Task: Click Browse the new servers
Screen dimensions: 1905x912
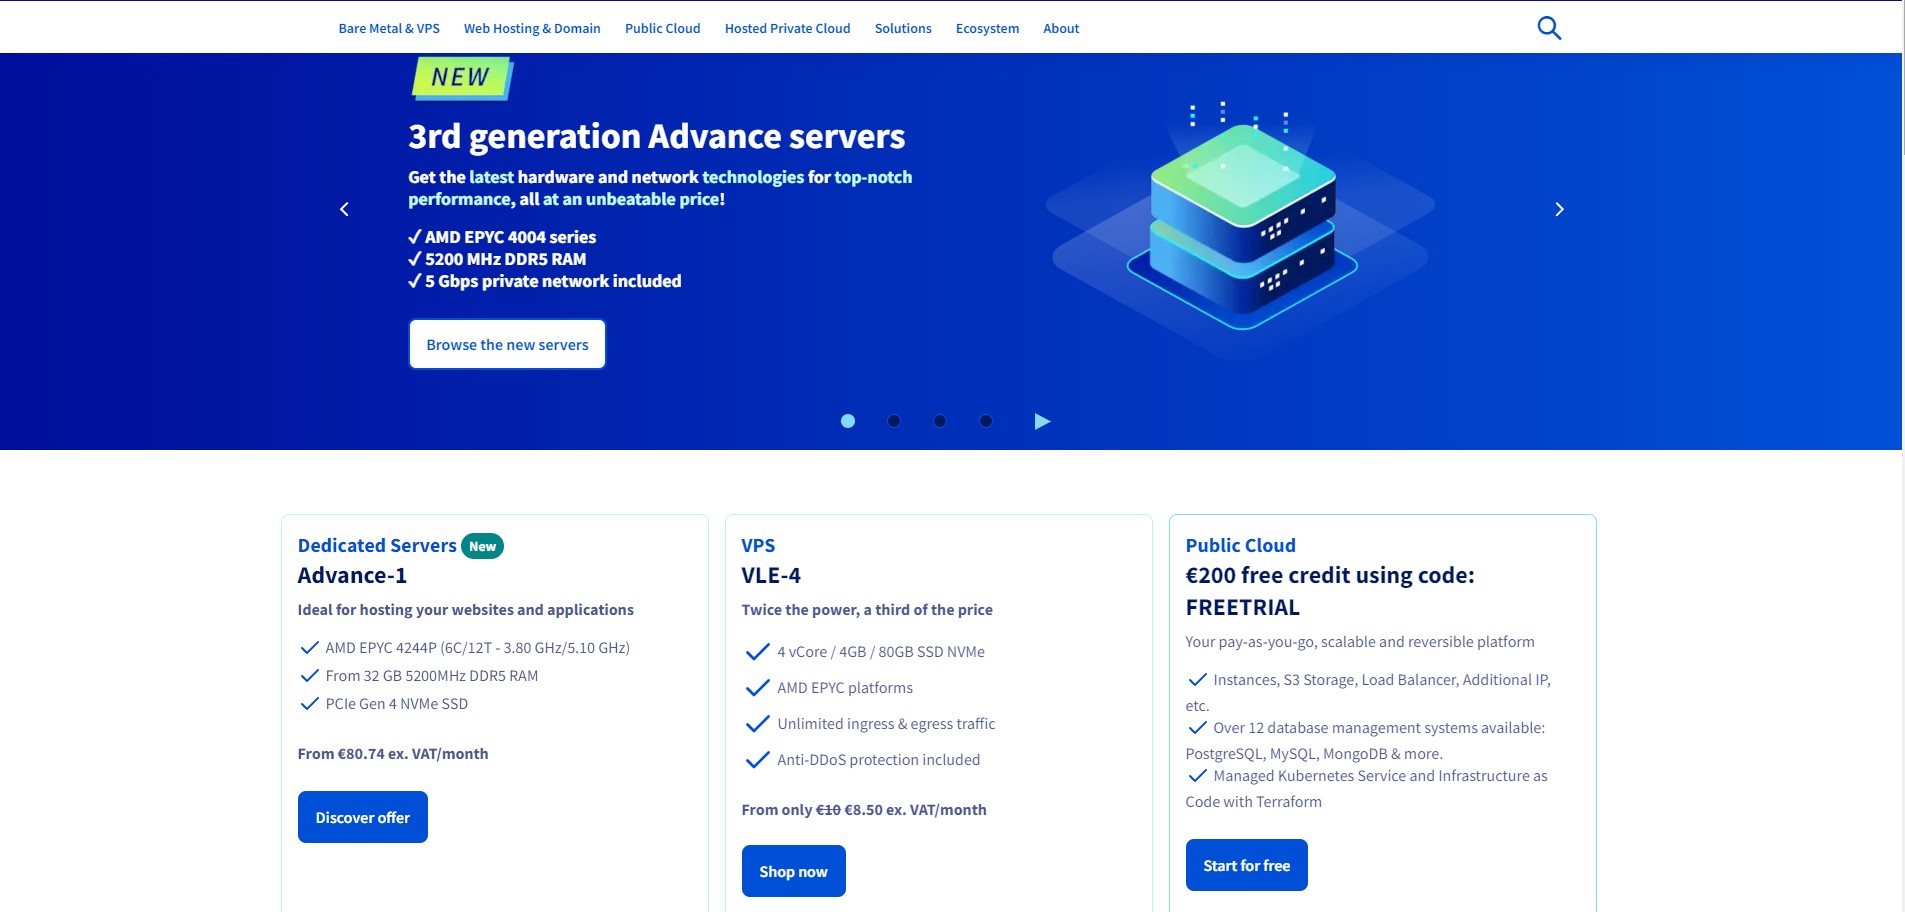Action: pos(507,343)
